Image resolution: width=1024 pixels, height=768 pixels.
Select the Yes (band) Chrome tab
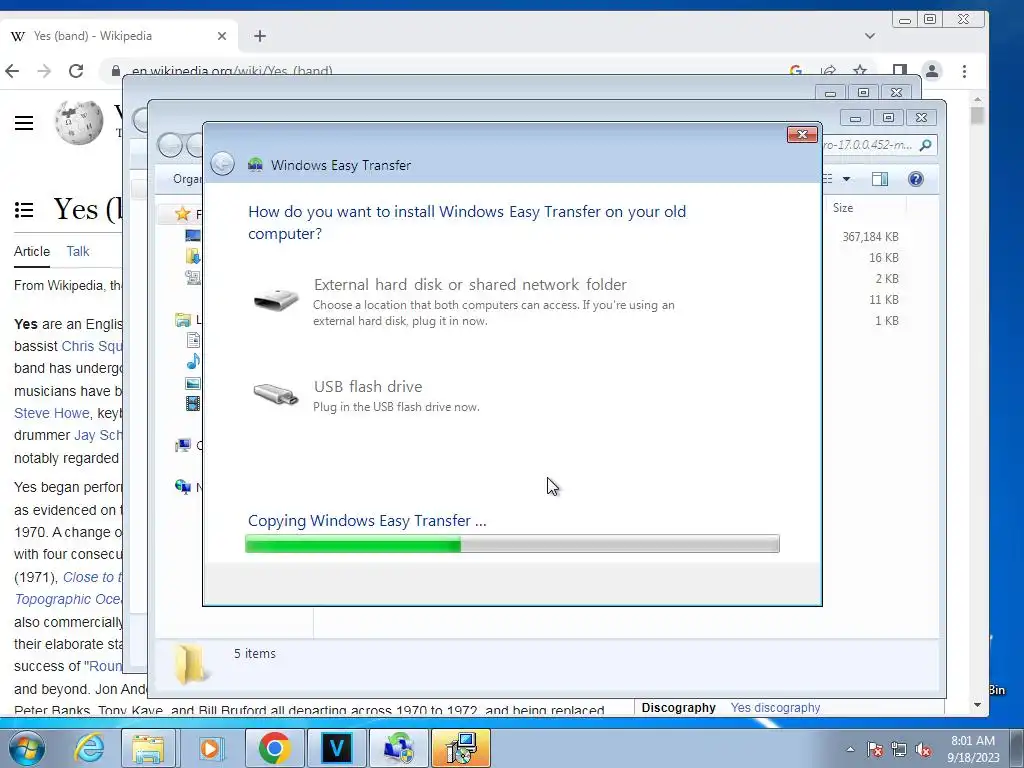pos(119,36)
